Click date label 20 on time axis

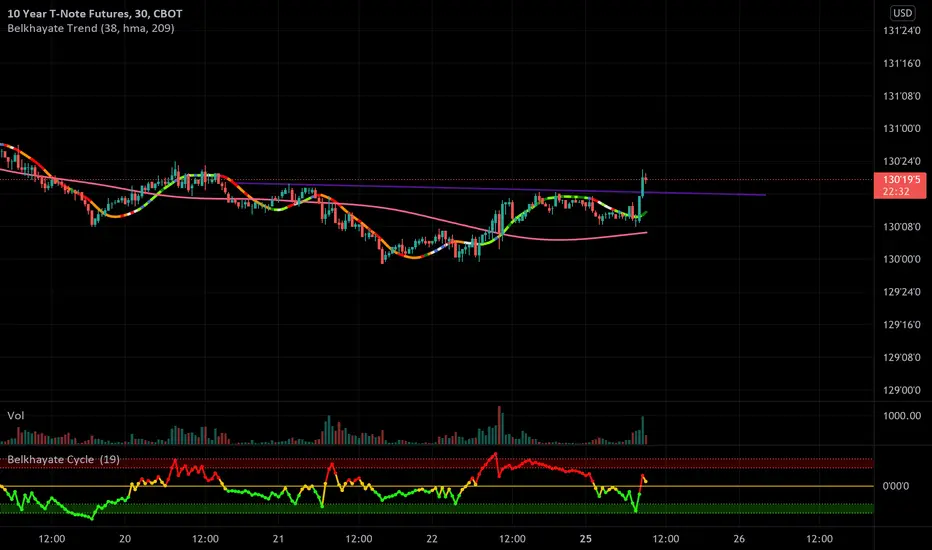[x=125, y=539]
